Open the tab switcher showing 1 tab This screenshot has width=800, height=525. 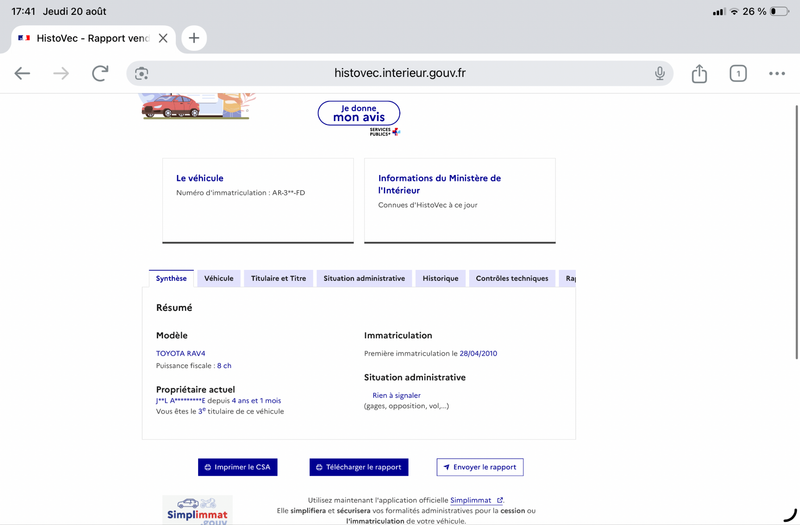pyautogui.click(x=738, y=73)
